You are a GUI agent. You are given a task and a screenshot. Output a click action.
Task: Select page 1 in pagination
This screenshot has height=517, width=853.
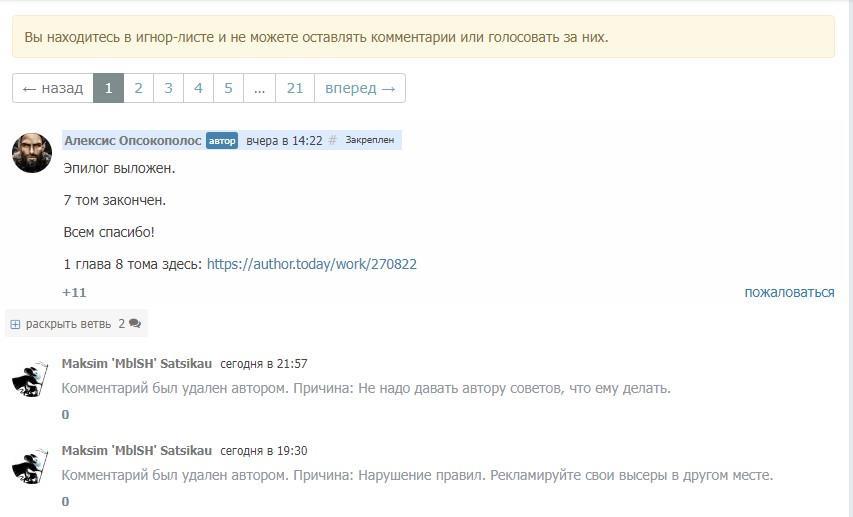(x=108, y=88)
